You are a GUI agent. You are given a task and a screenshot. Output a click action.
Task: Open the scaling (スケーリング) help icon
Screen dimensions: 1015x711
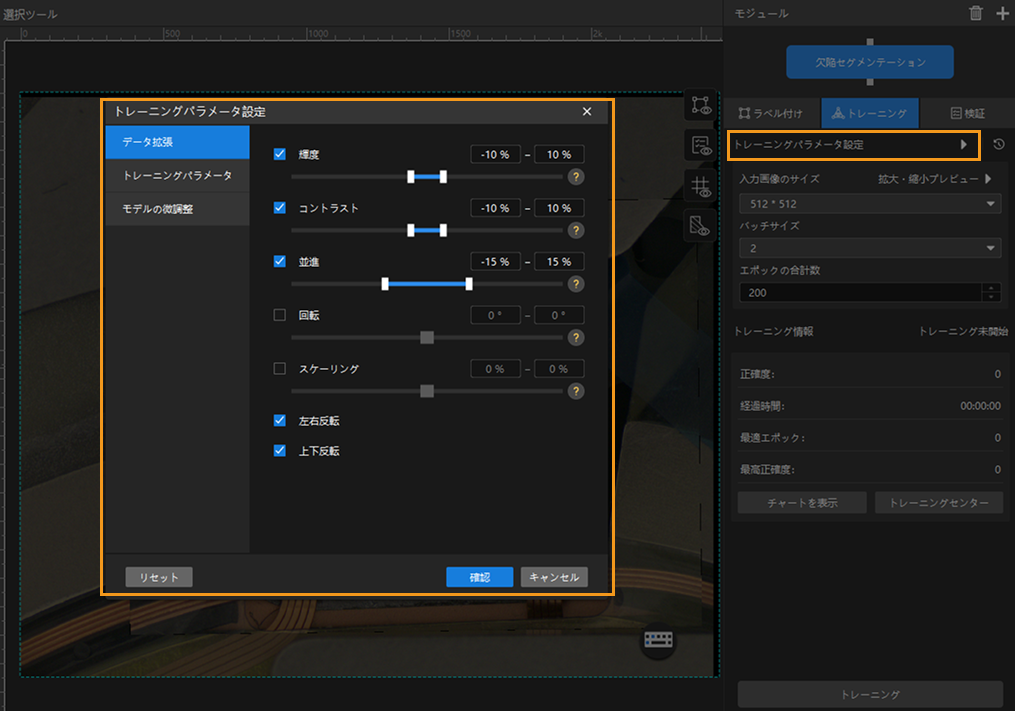575,391
